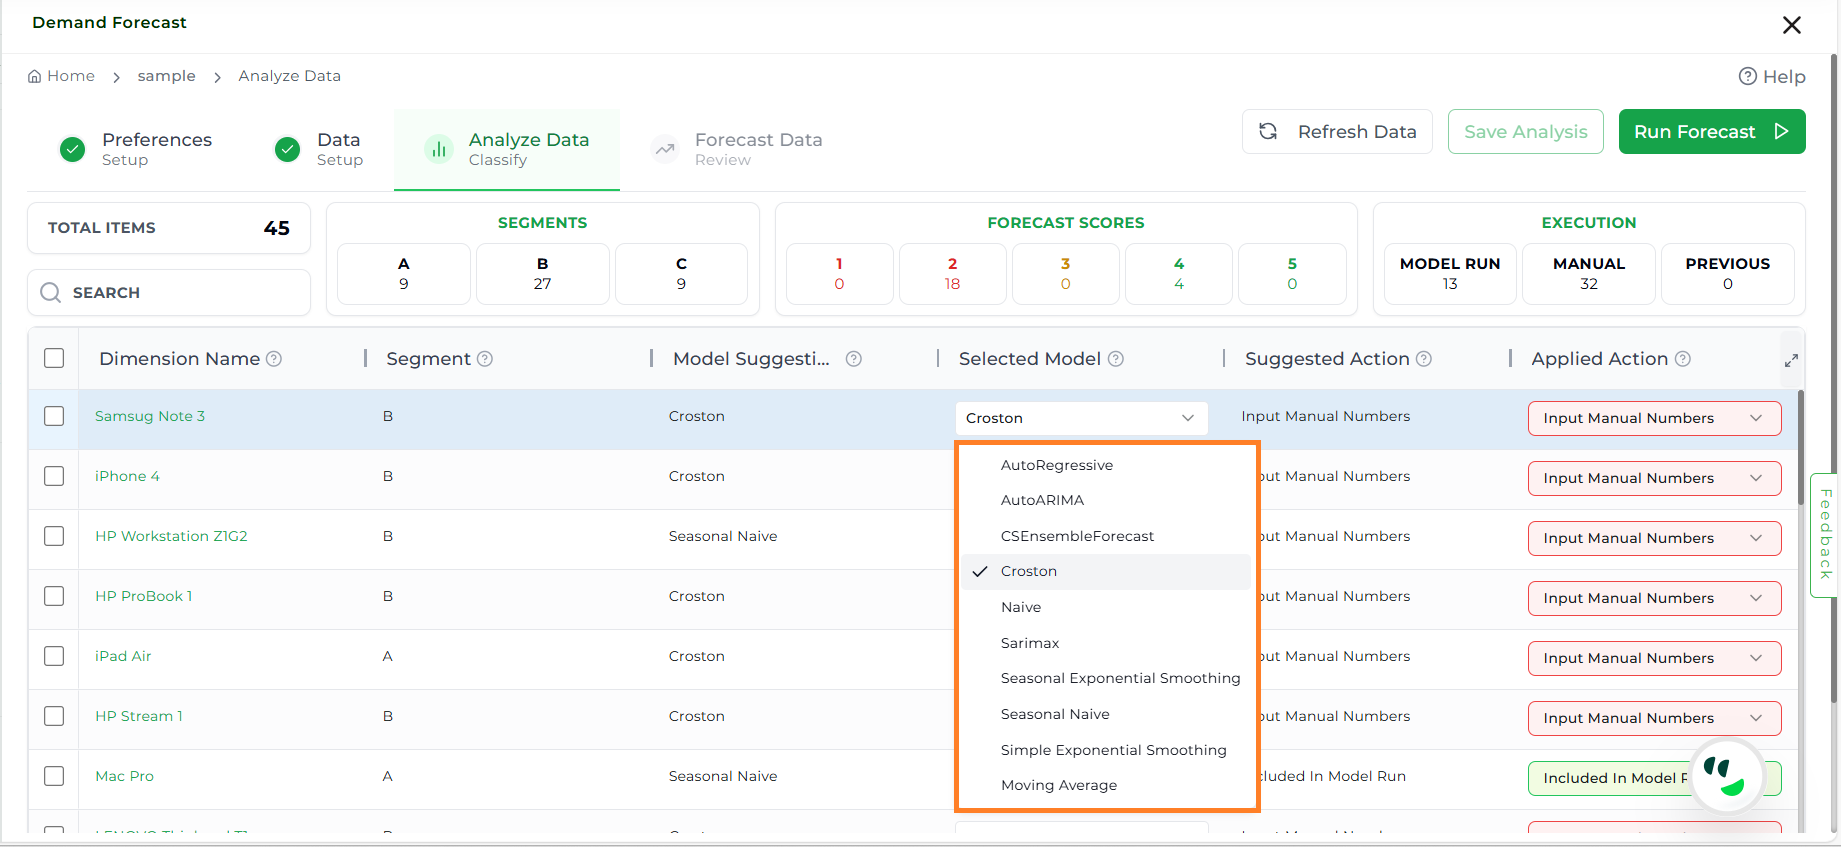Tick the checkbox for Samsug Note 3
Screen dimensions: 1841x847
click(x=54, y=416)
